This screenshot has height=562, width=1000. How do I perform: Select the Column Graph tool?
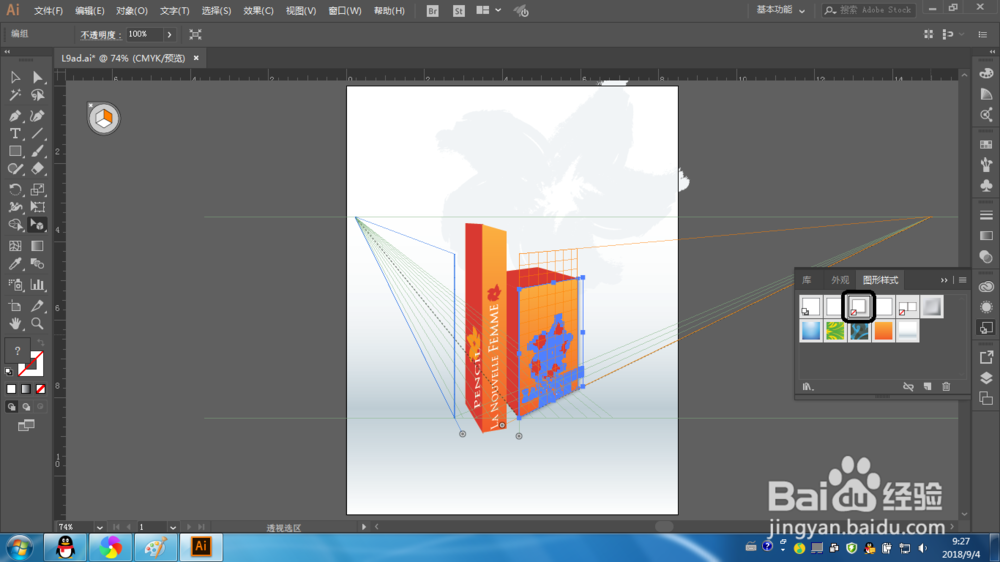click(38, 285)
